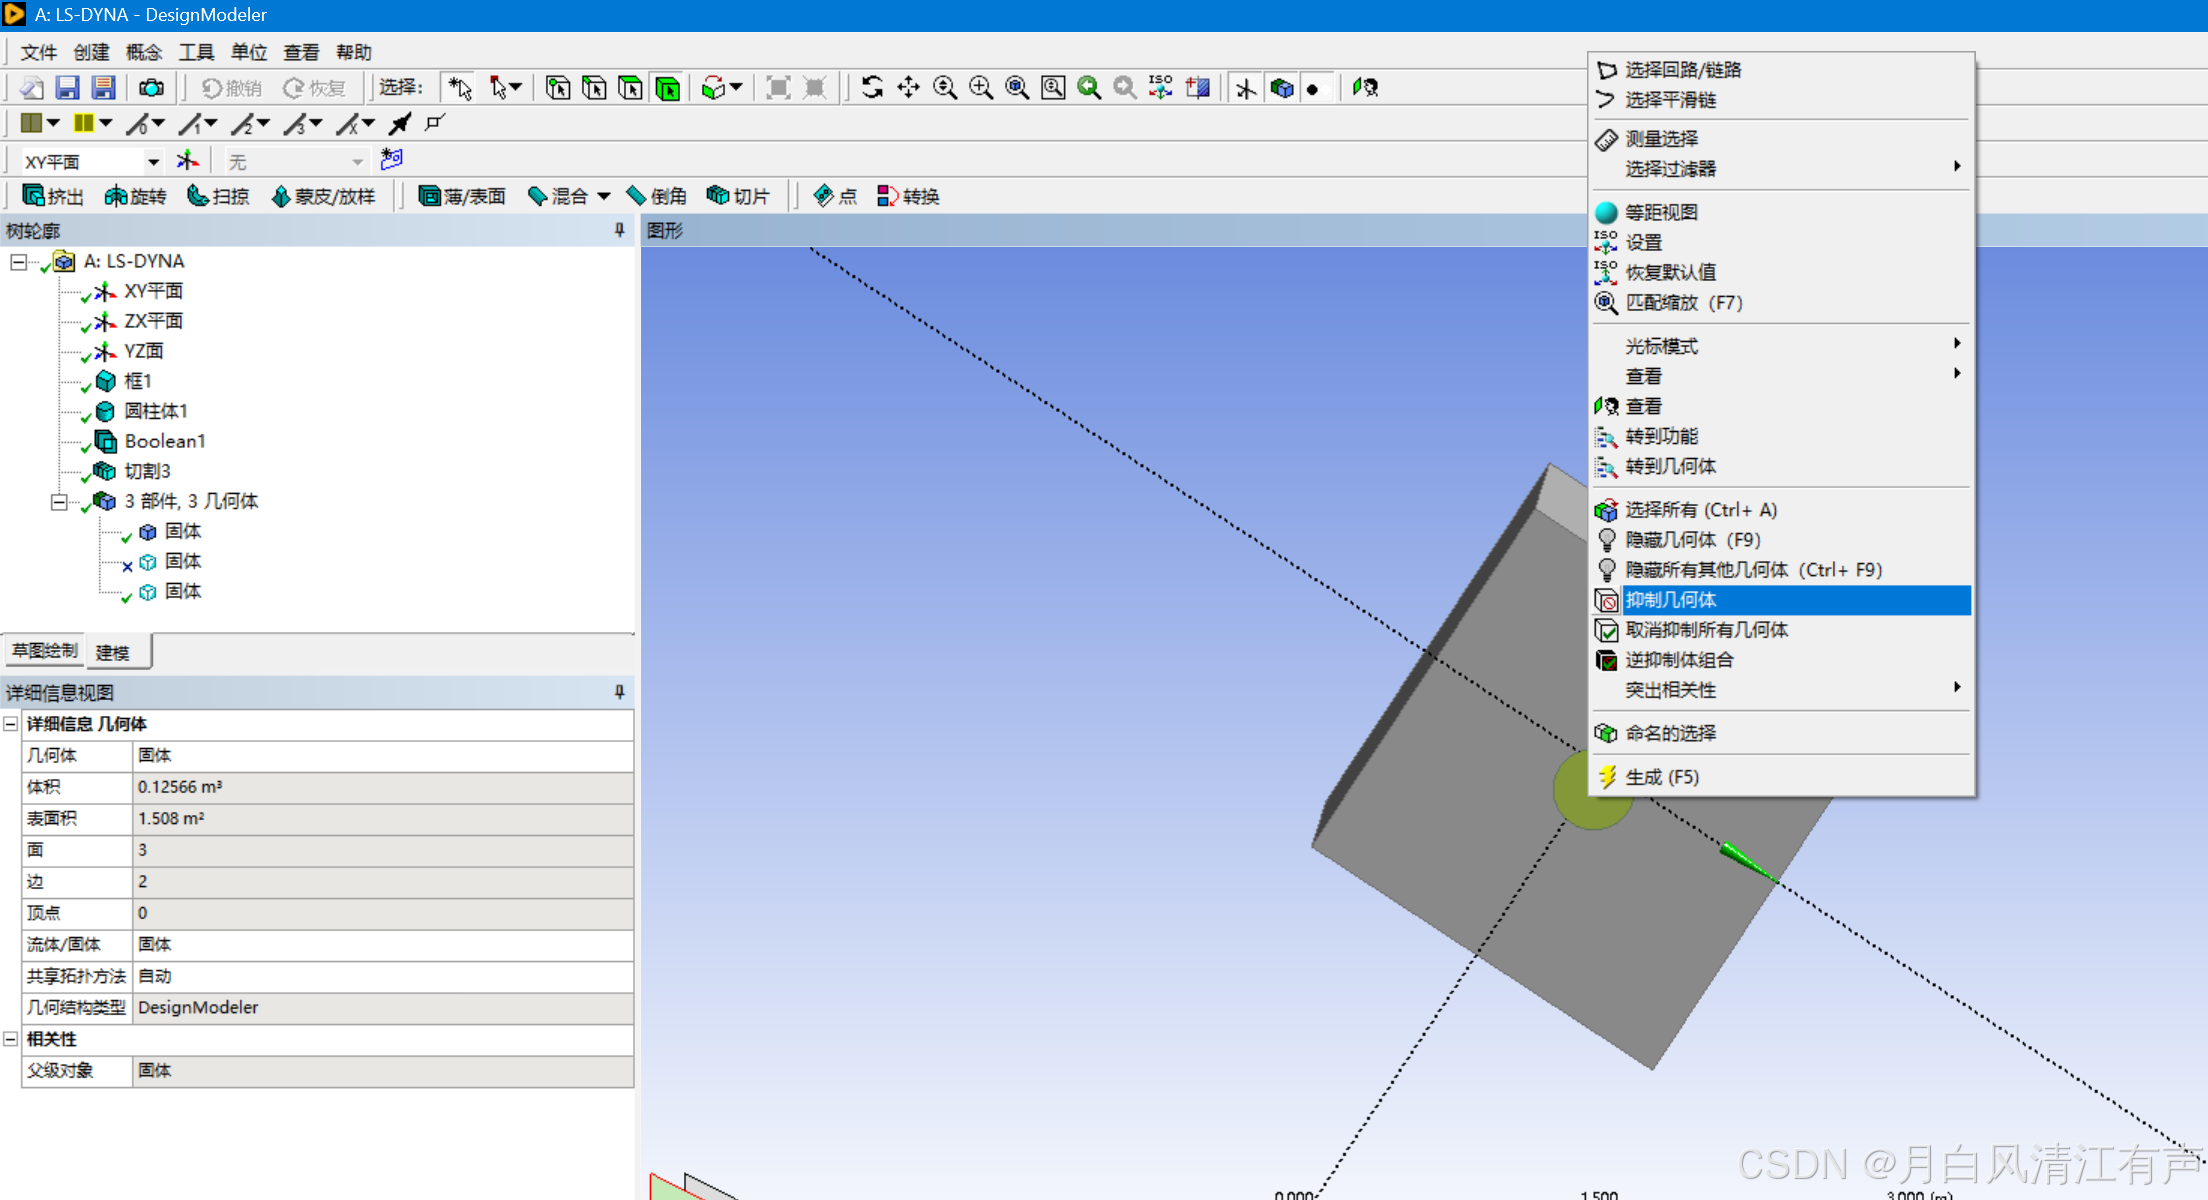Click the 旋转 revolve button
Image resolution: width=2208 pixels, height=1200 pixels.
pos(135,196)
